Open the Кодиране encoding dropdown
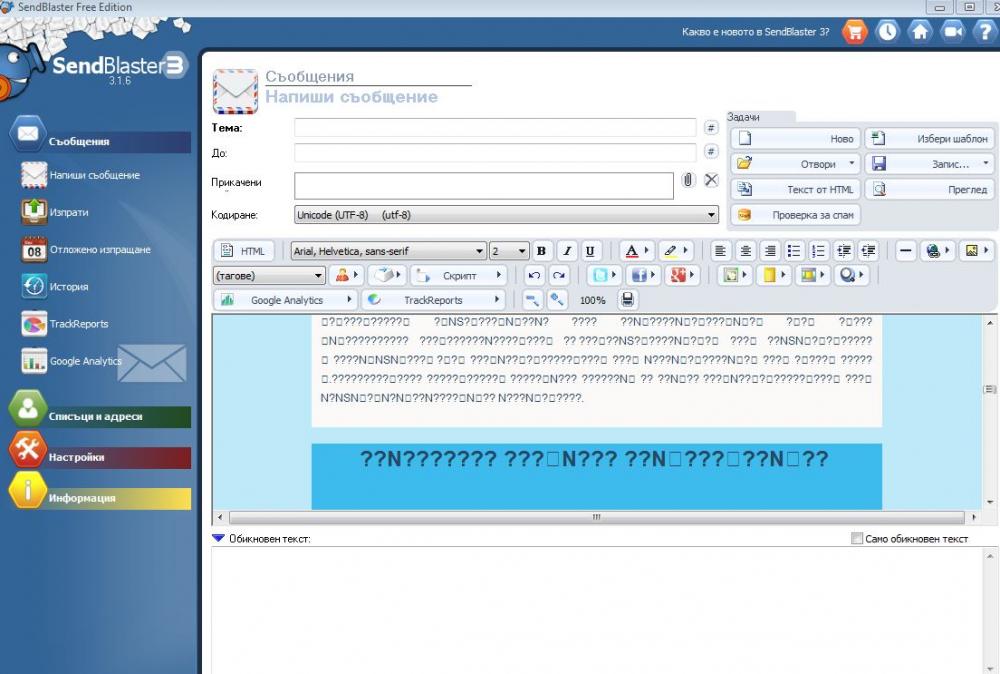1000x674 pixels. pyautogui.click(x=506, y=215)
